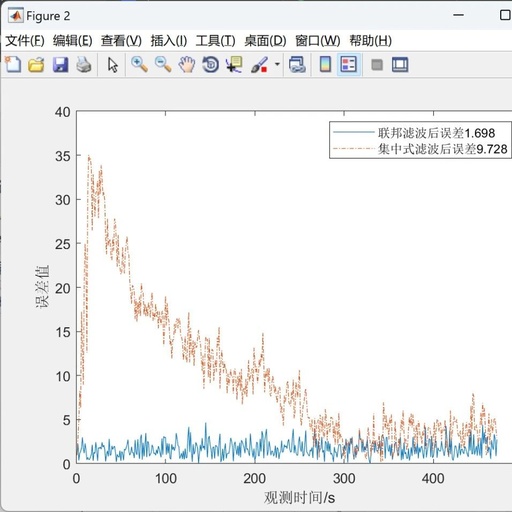The width and height of the screenshot is (512, 512).
Task: Click the Hide Plot Tools icon
Action: point(377,65)
